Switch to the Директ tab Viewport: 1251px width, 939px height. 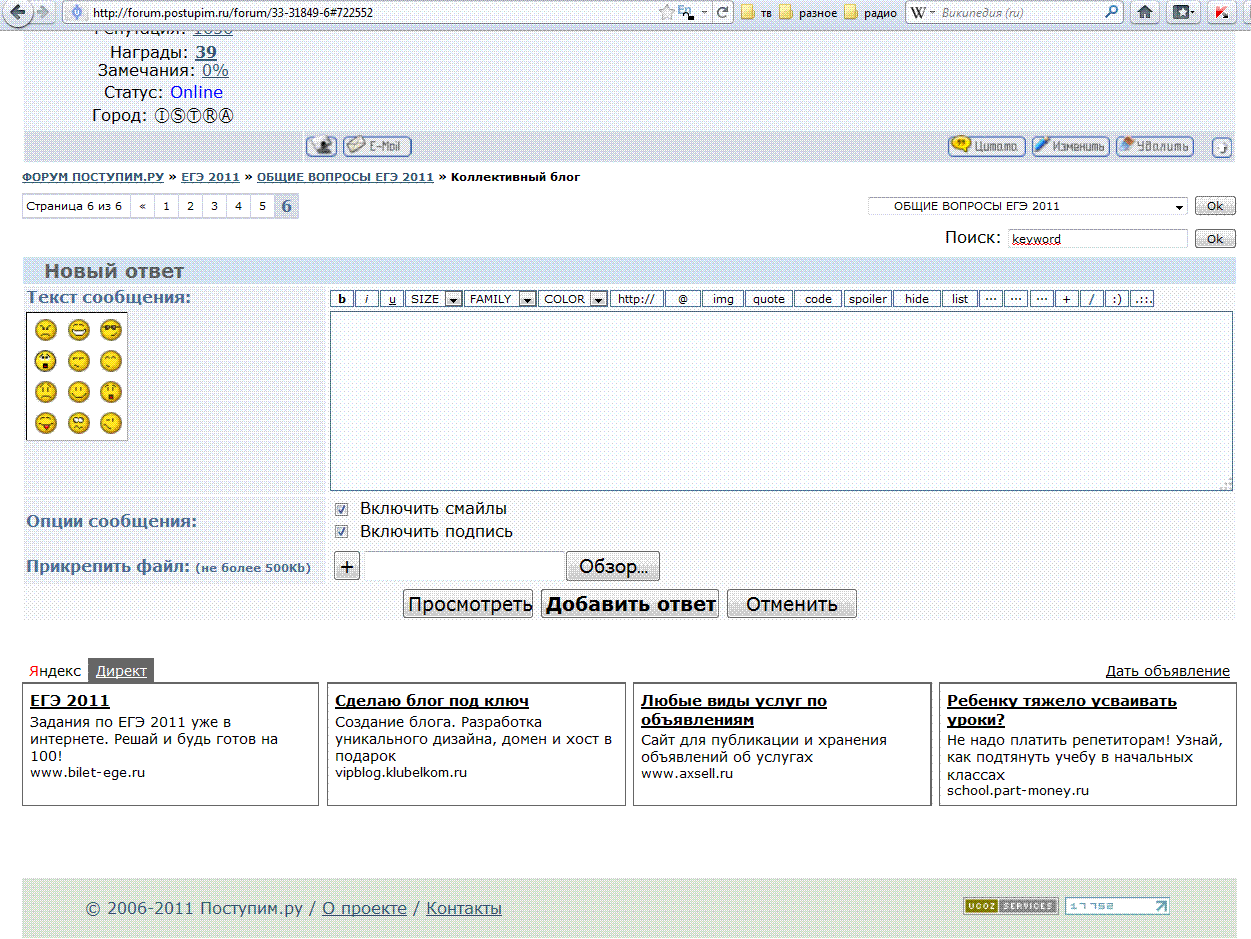(121, 671)
